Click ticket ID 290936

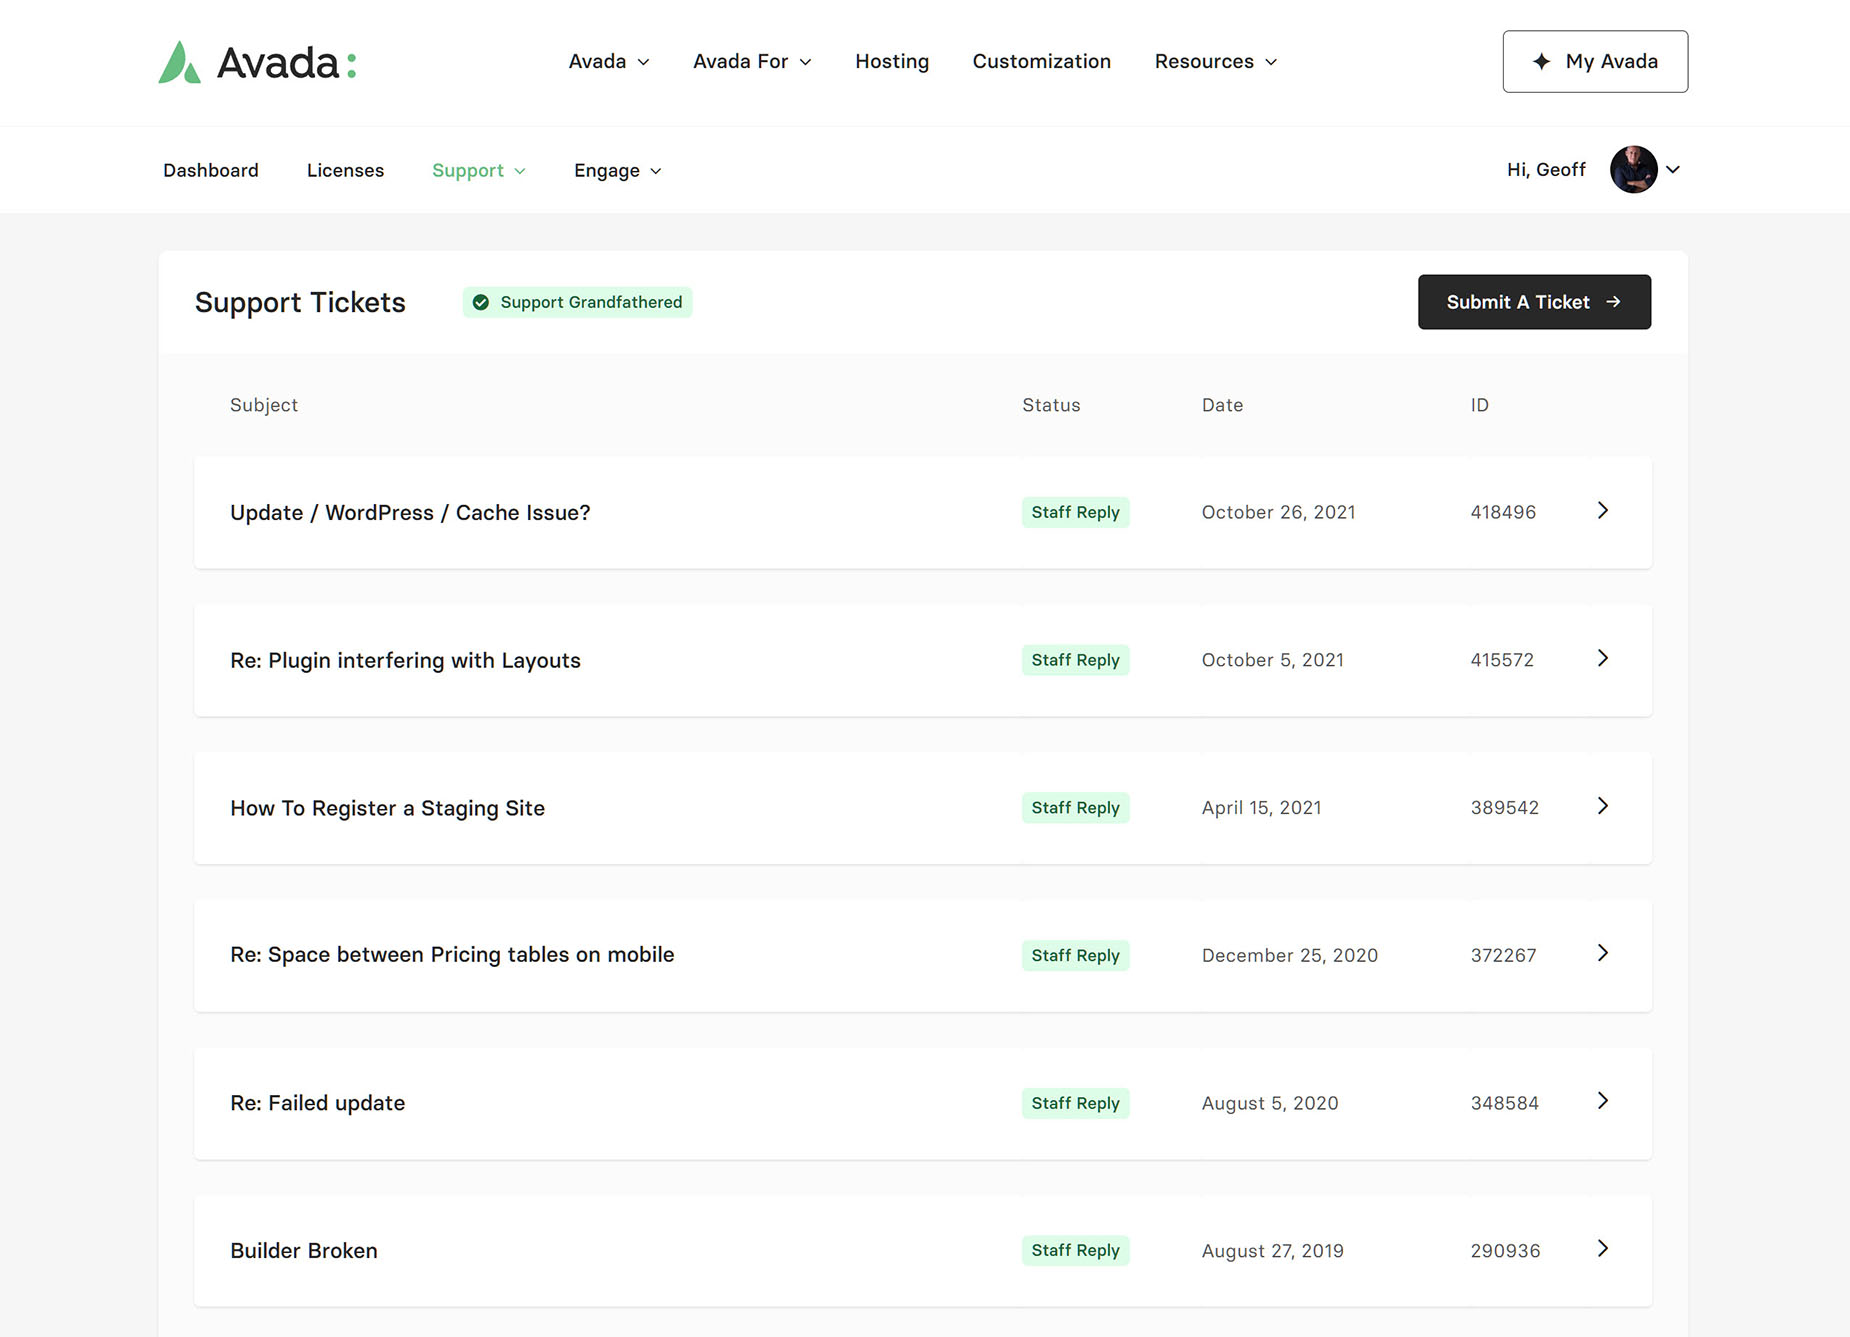[1505, 1251]
